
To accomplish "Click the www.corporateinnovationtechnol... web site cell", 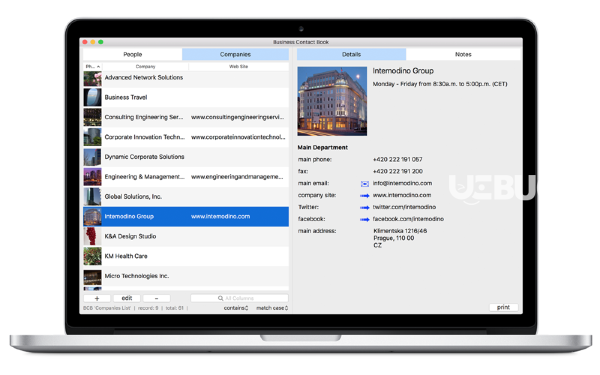I will [238, 137].
